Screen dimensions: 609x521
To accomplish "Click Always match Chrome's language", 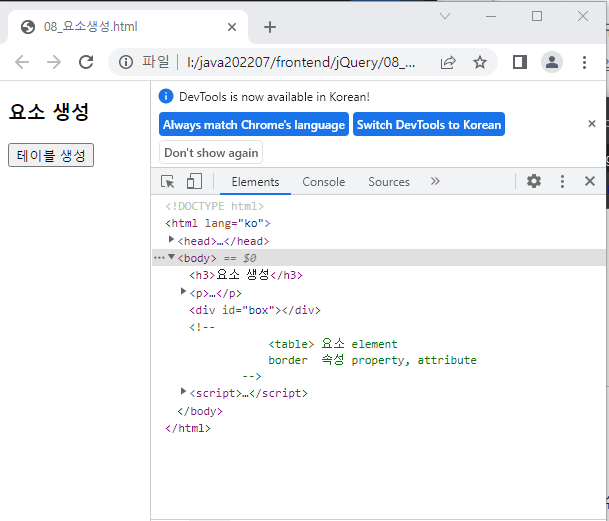I will tap(254, 124).
